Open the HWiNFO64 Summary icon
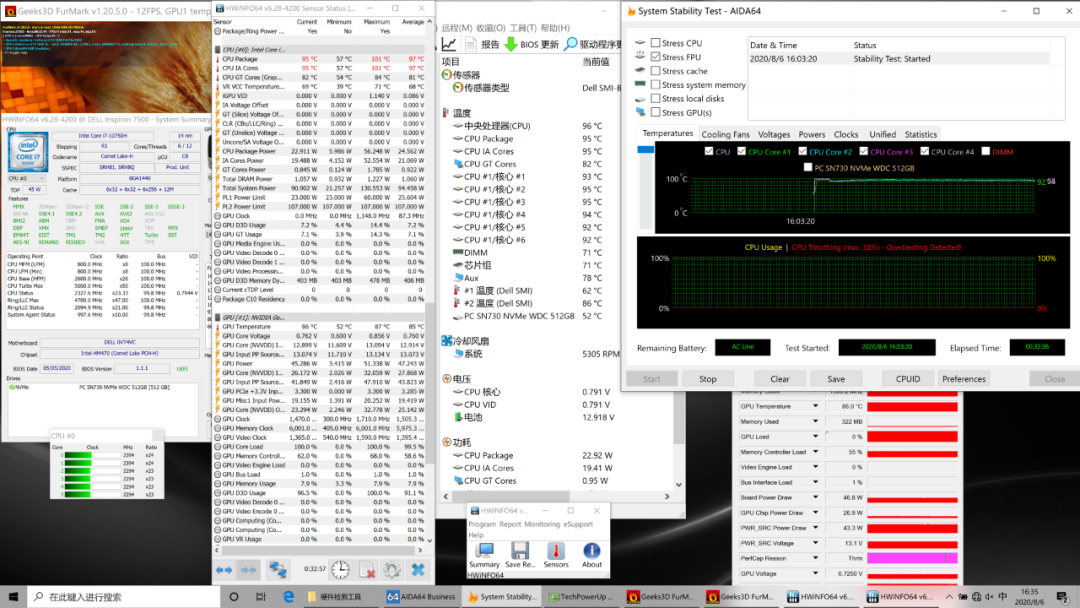 [x=484, y=552]
